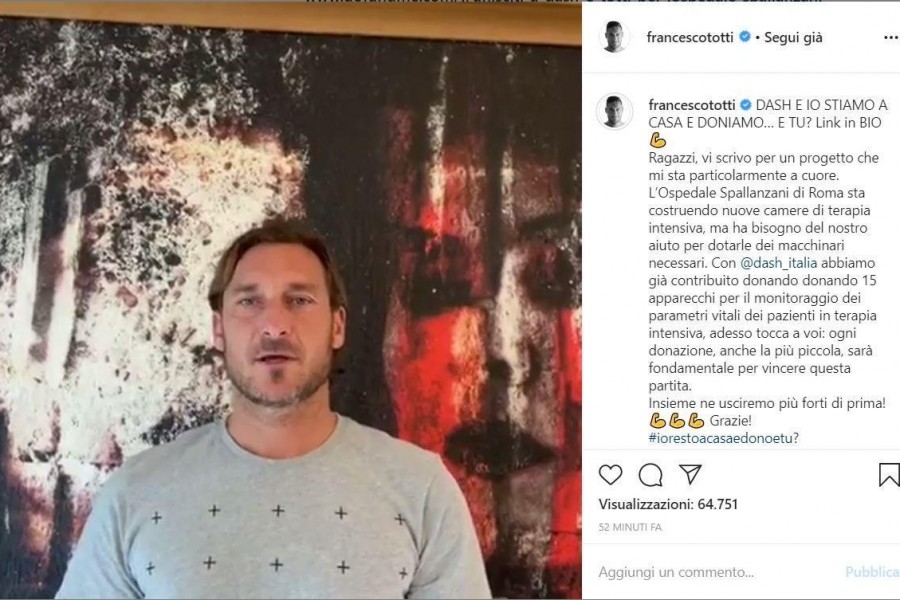The width and height of the screenshot is (900, 600).
Task: Open the three-dot more options menu
Action: [x=891, y=37]
